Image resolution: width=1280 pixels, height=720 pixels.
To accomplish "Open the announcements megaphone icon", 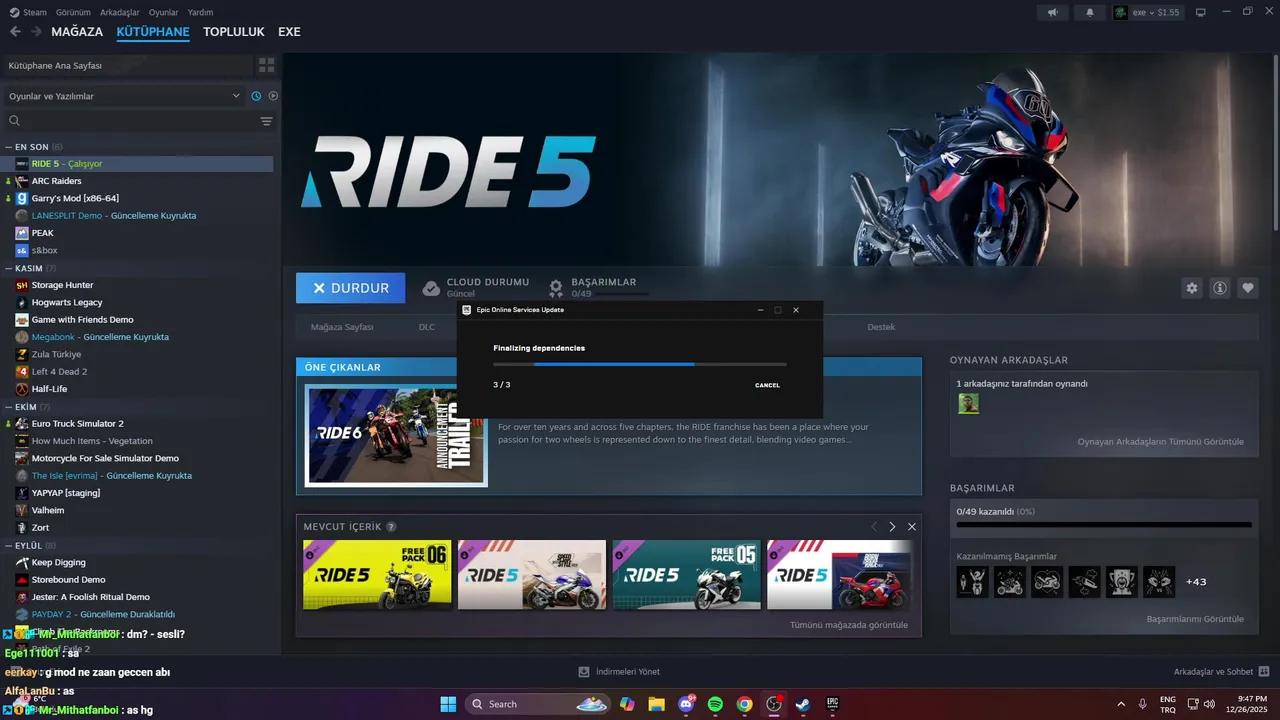I will pyautogui.click(x=1052, y=12).
